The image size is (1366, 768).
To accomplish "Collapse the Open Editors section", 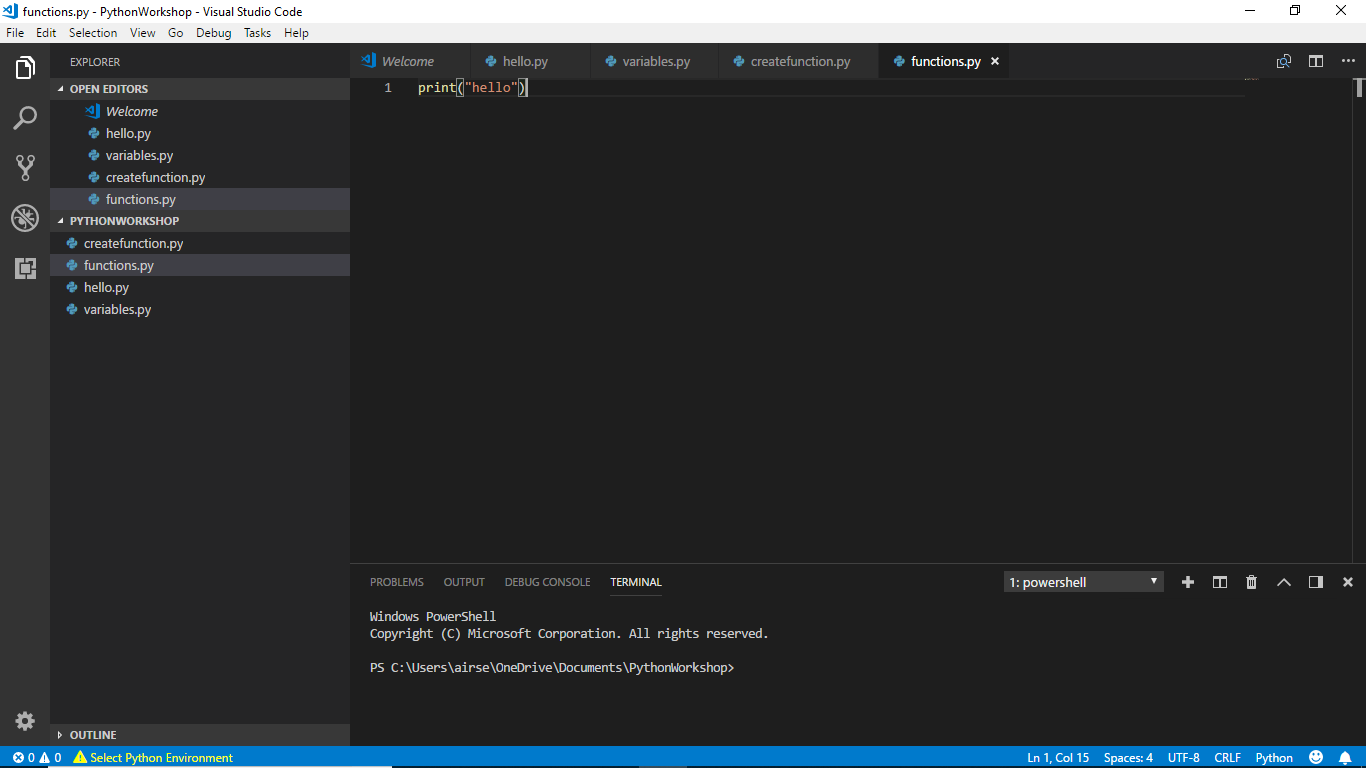I will (x=200, y=89).
